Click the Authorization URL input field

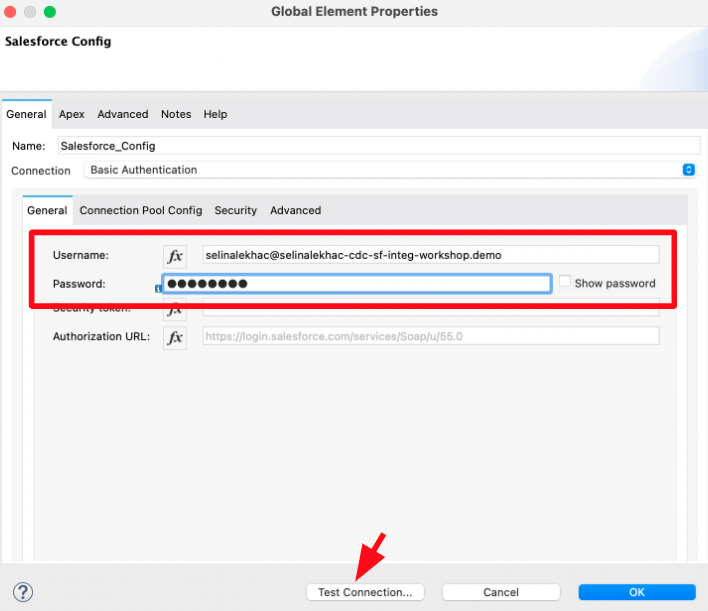pos(431,336)
